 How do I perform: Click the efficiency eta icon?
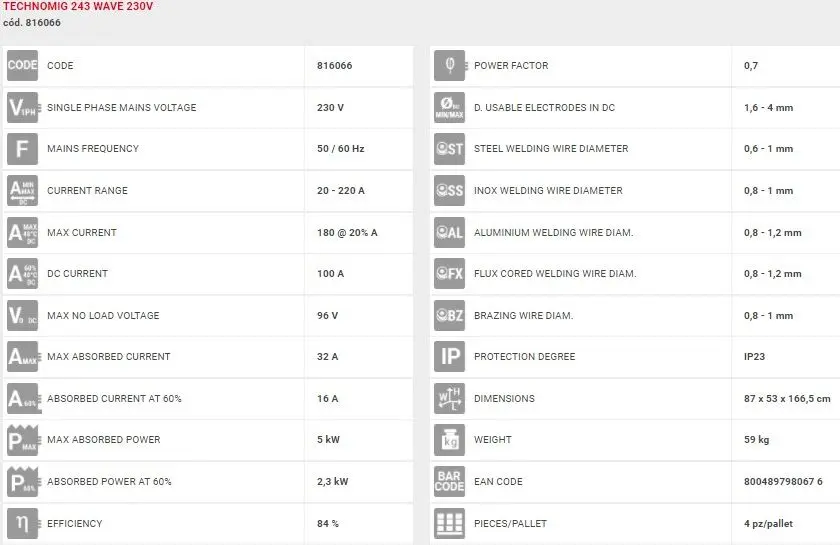click(22, 523)
